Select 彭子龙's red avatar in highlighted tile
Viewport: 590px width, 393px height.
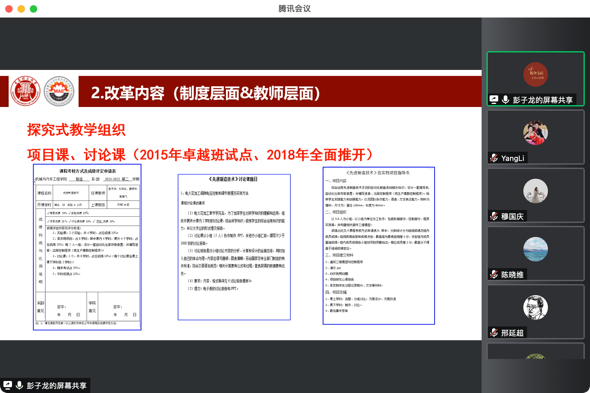click(x=535, y=74)
